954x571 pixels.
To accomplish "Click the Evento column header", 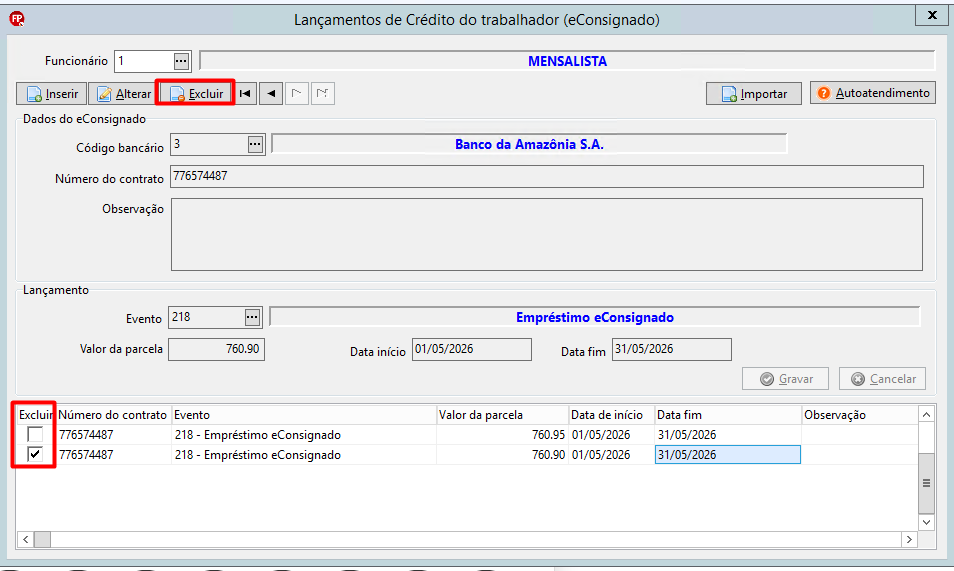I will (304, 415).
